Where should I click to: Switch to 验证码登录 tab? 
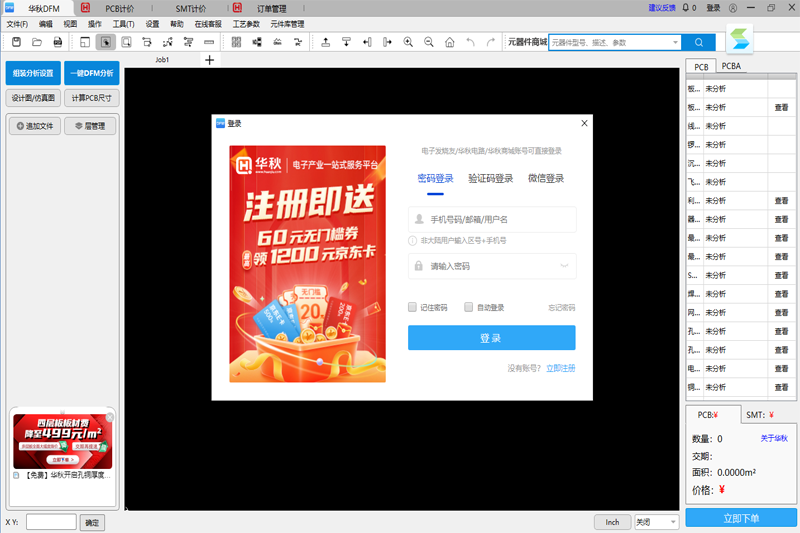[491, 179]
